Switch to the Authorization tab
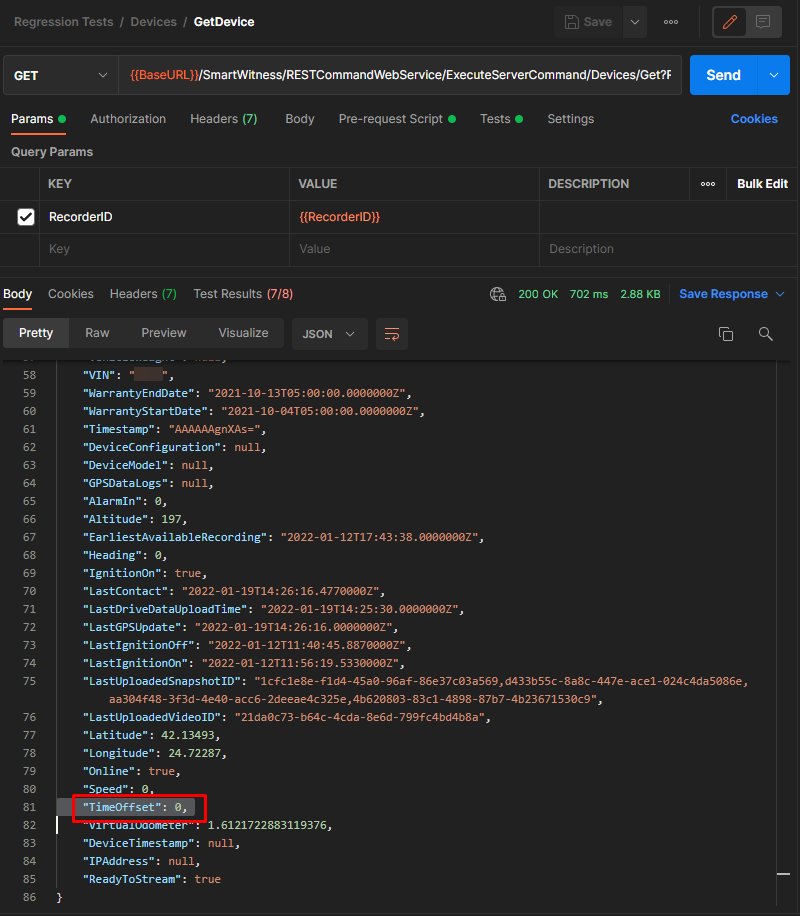 (x=128, y=118)
